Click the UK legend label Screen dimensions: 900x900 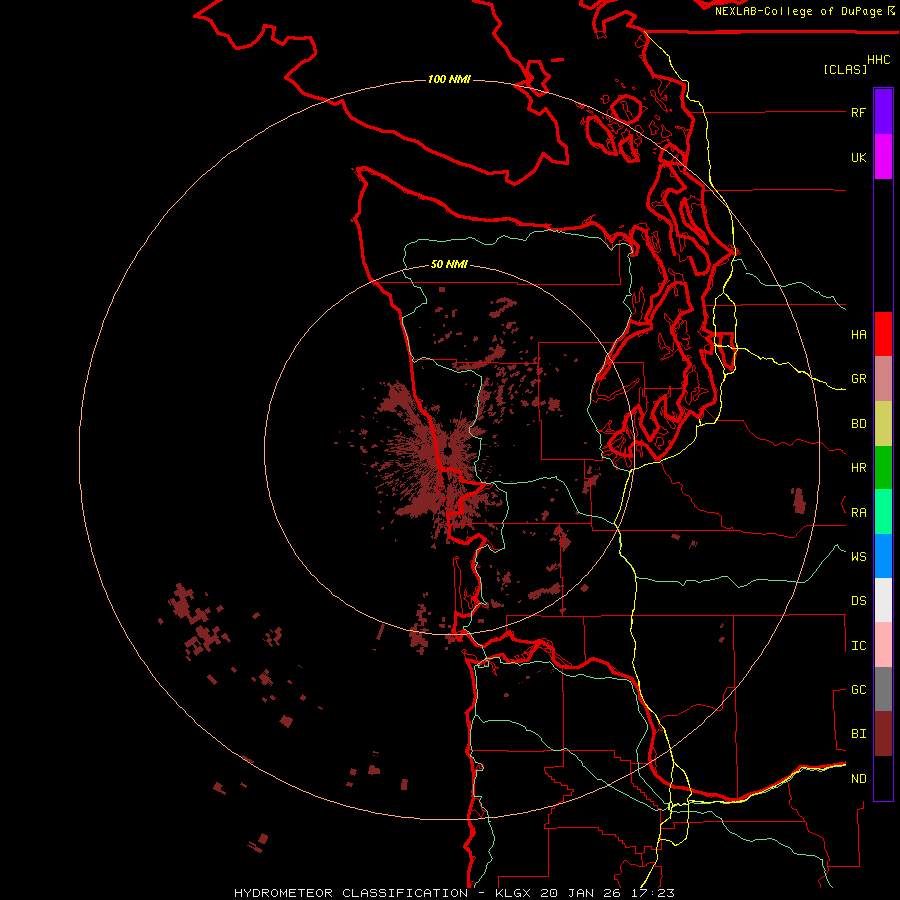(x=858, y=157)
